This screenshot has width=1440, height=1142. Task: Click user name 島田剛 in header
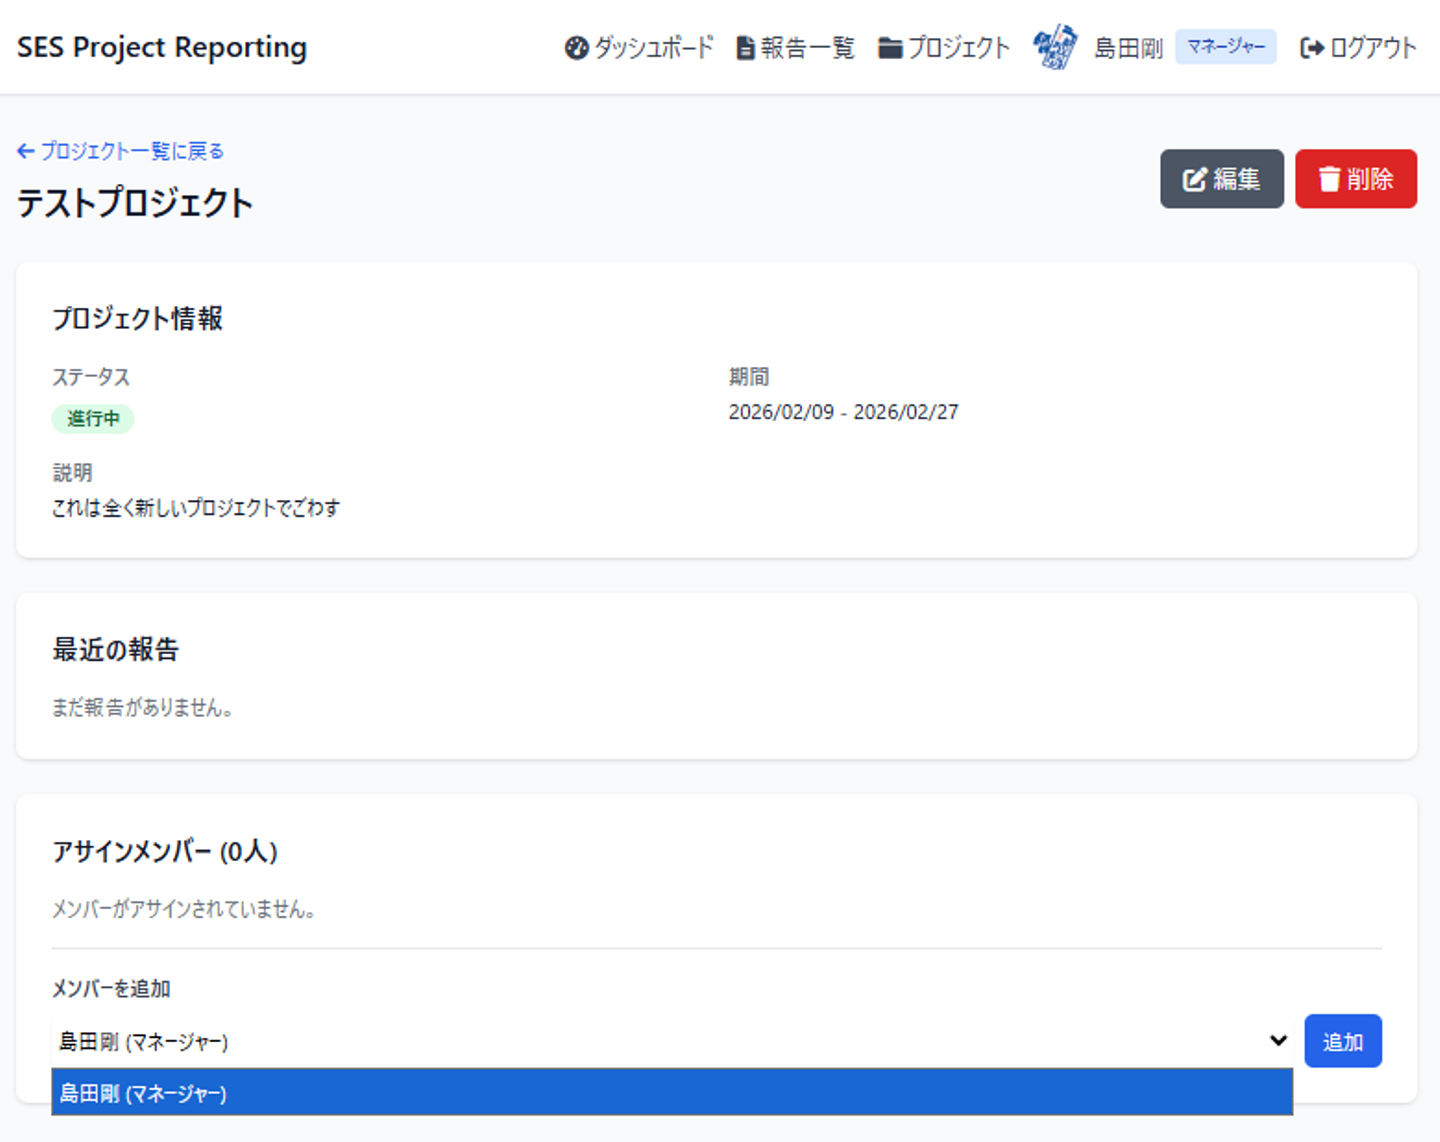point(1128,47)
